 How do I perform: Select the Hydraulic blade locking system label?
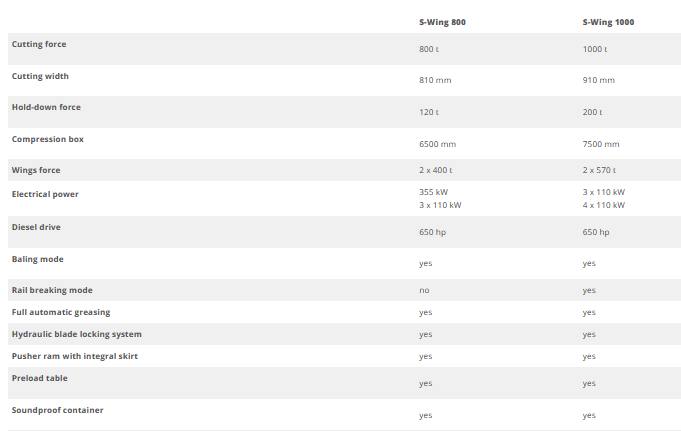[77, 334]
